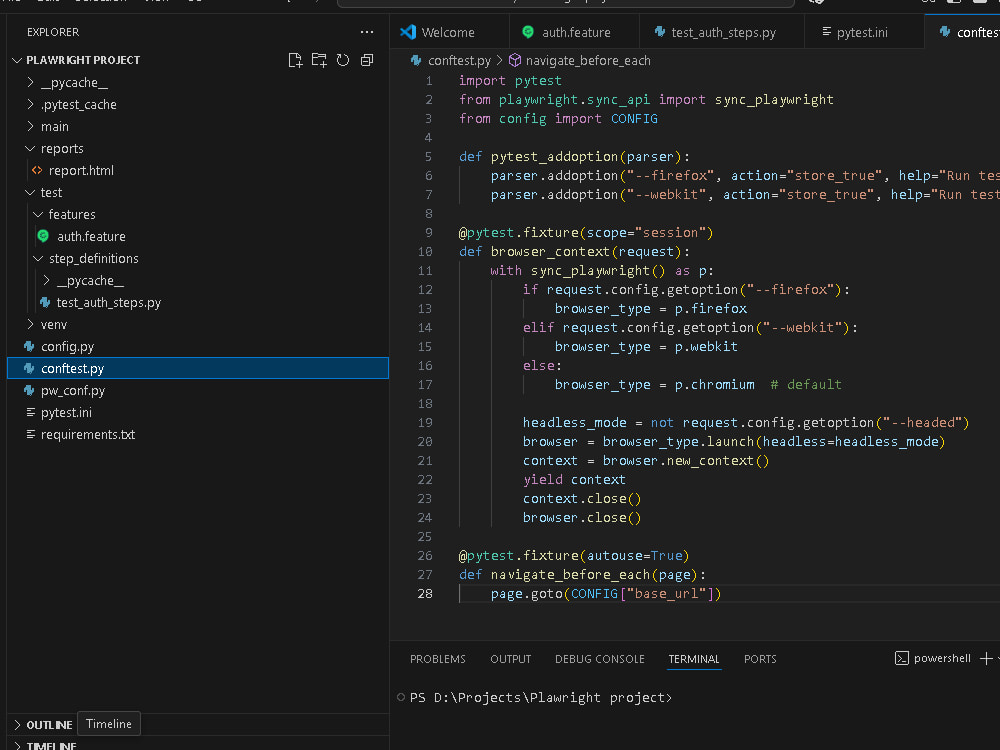
Task: Expand the venv folder
Action: [x=30, y=324]
